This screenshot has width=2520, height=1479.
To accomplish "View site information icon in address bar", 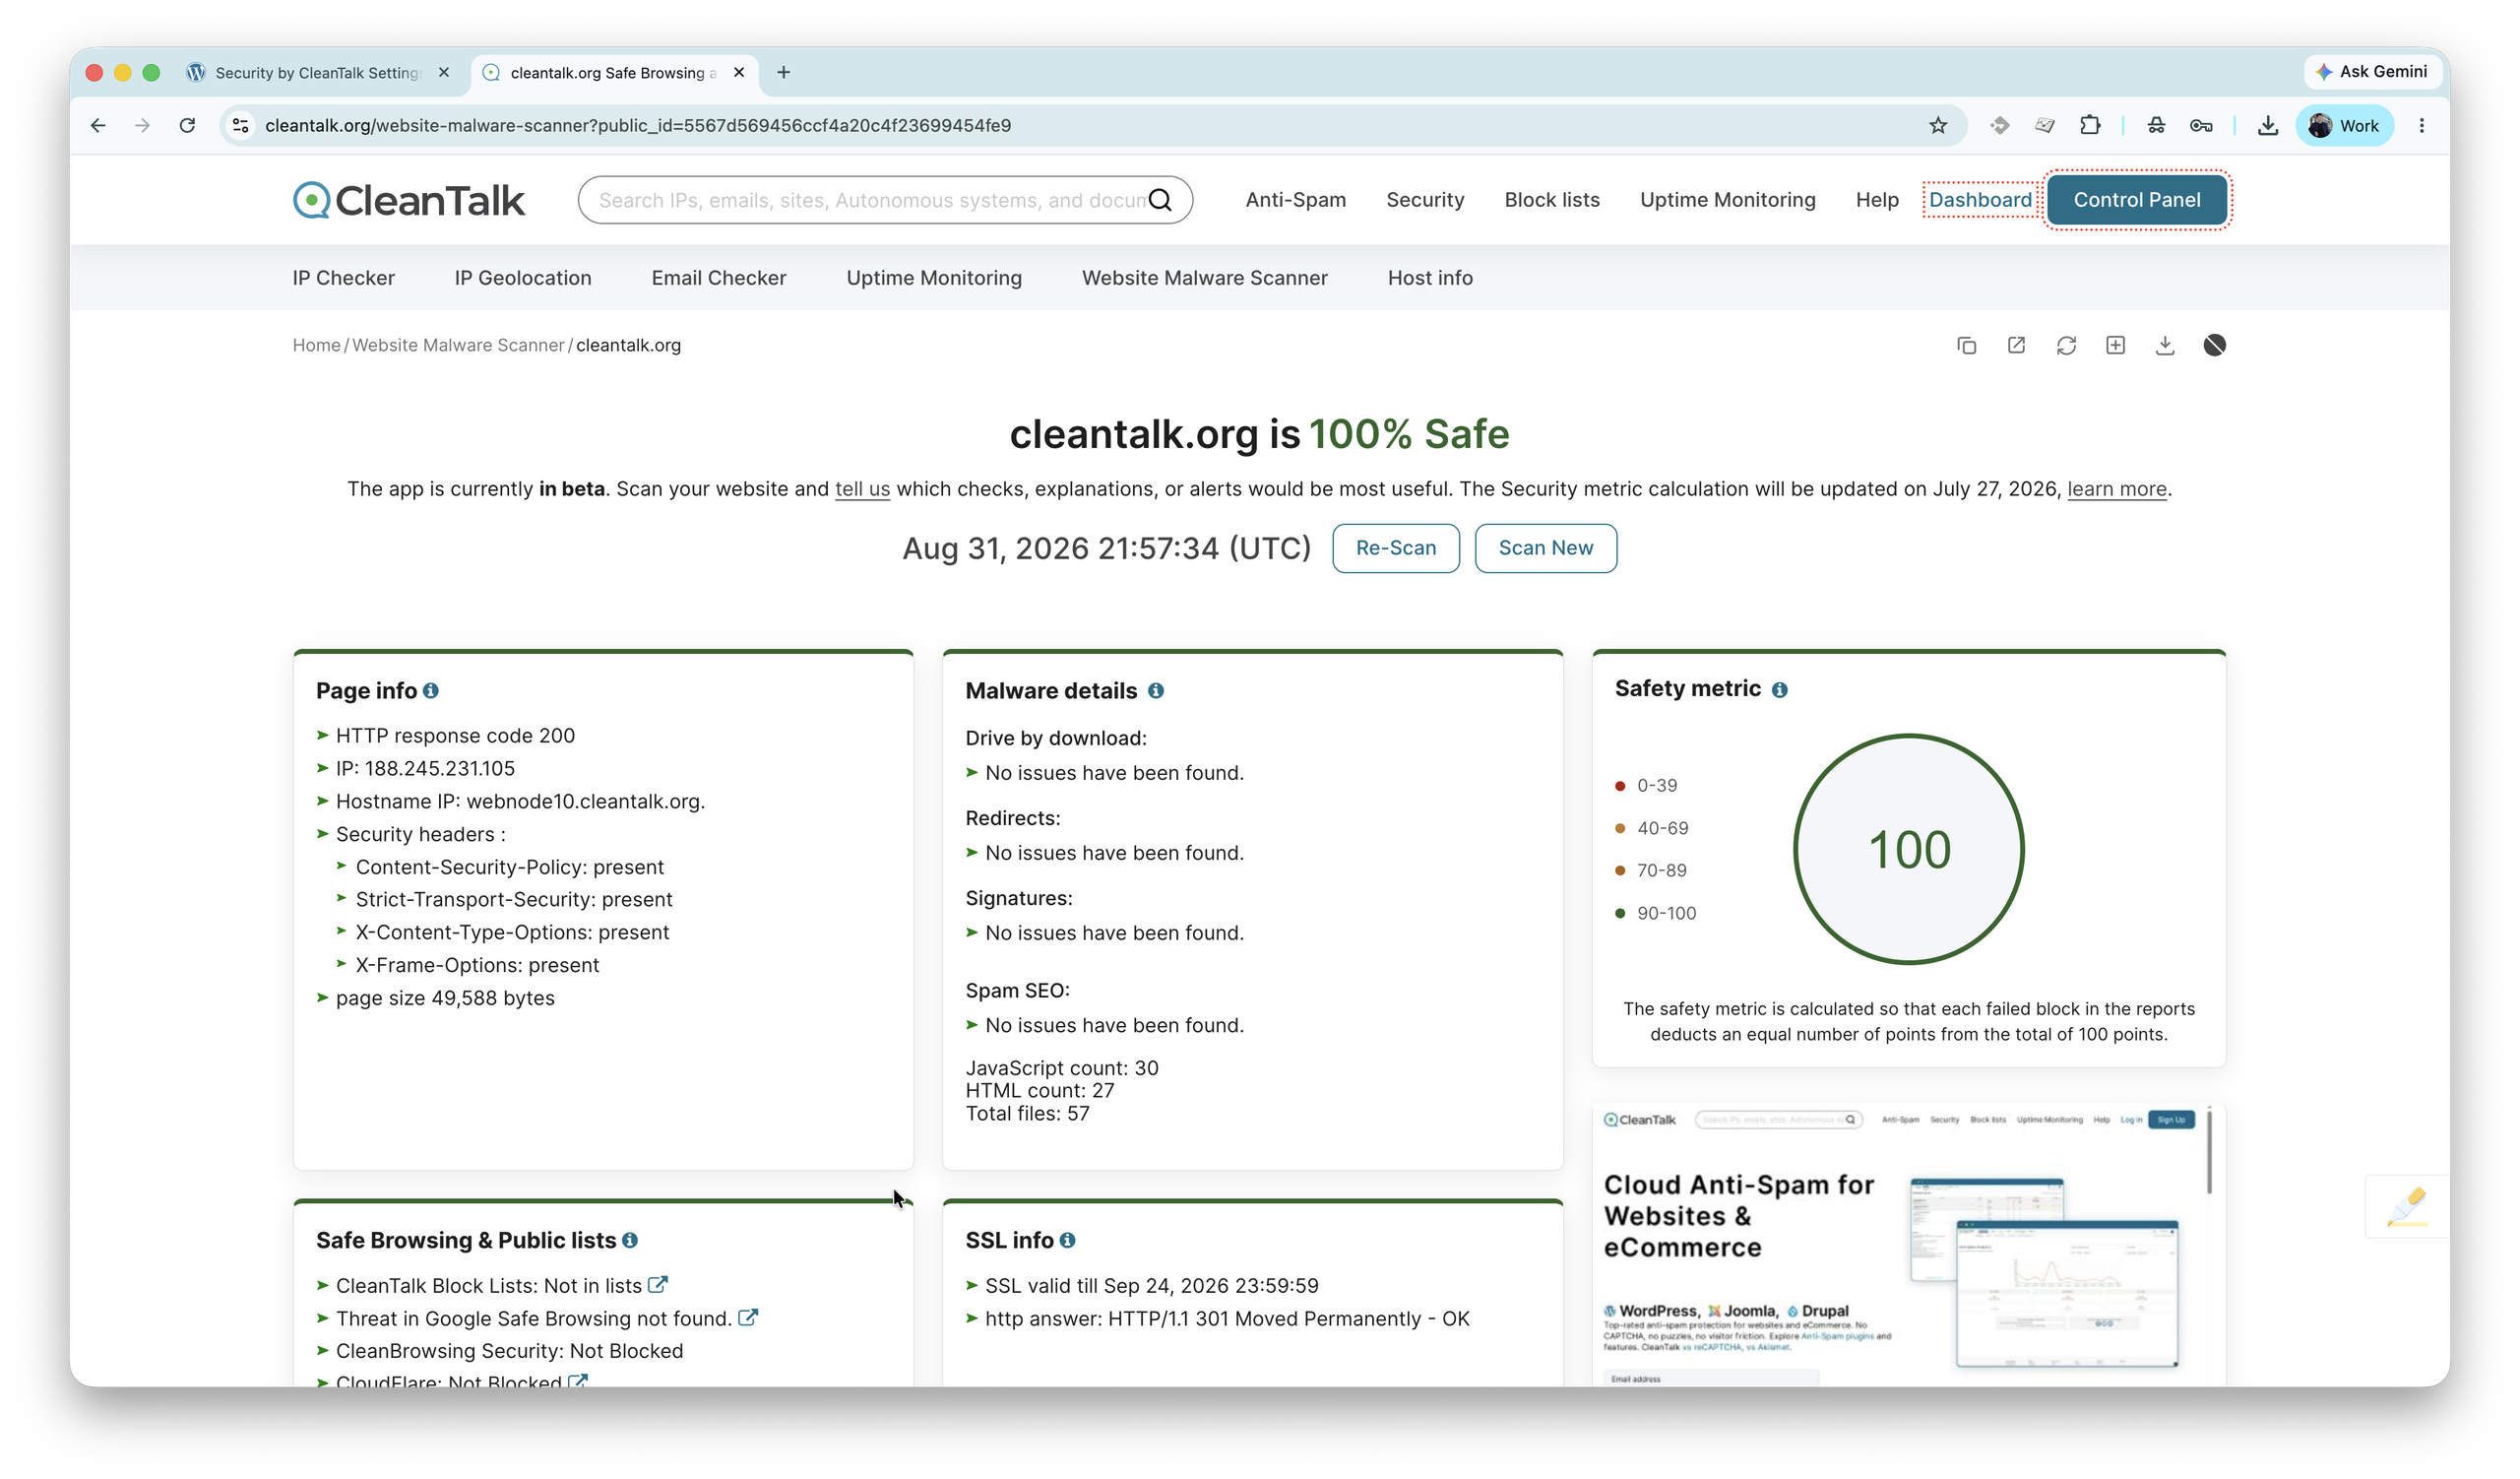I will pos(240,126).
